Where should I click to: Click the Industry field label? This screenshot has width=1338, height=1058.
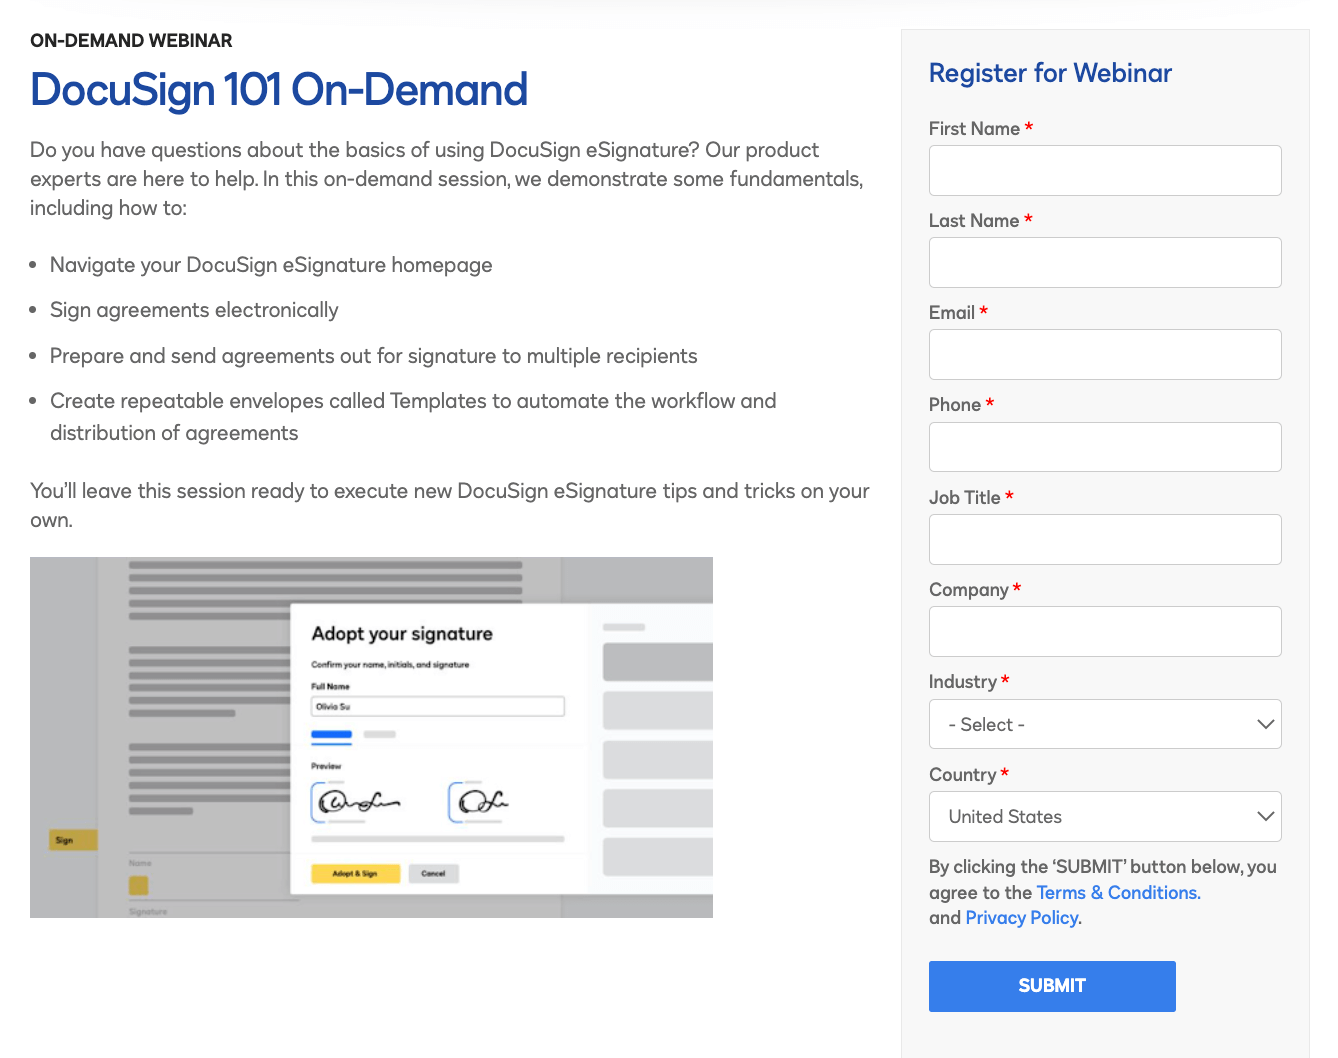[x=962, y=681]
